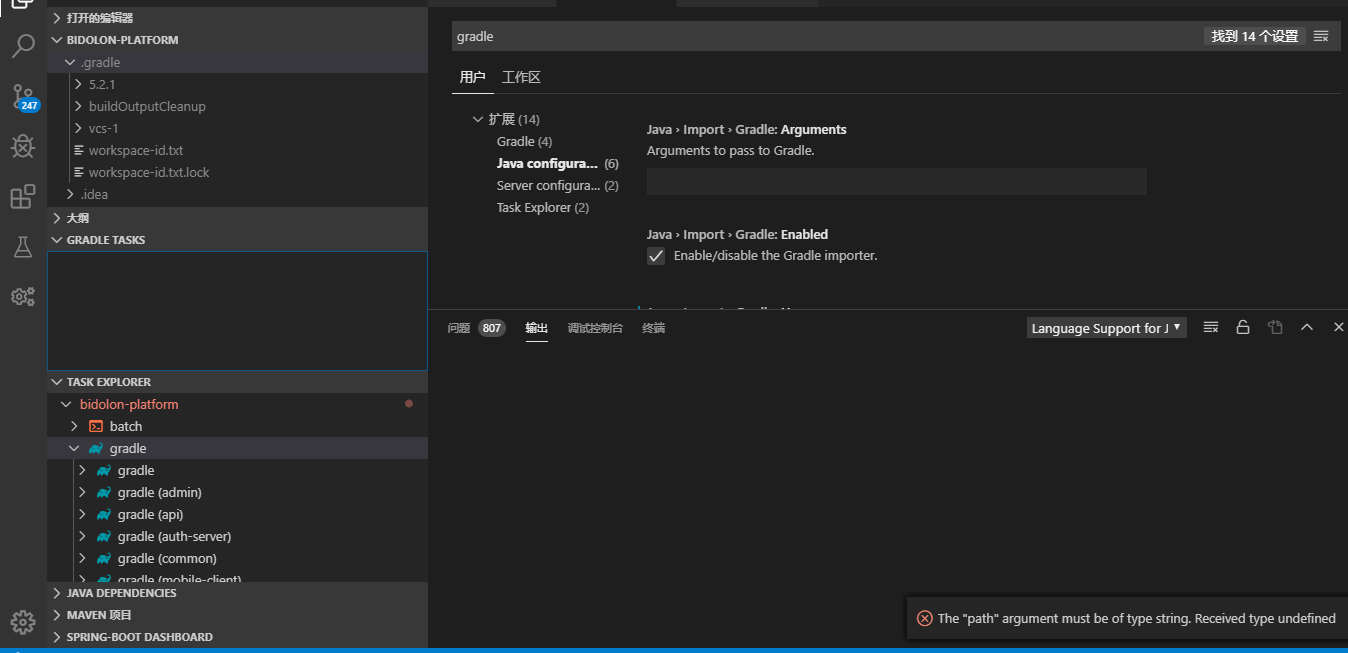Open the Extensions view
Screen dimensions: 1348x653
point(23,196)
